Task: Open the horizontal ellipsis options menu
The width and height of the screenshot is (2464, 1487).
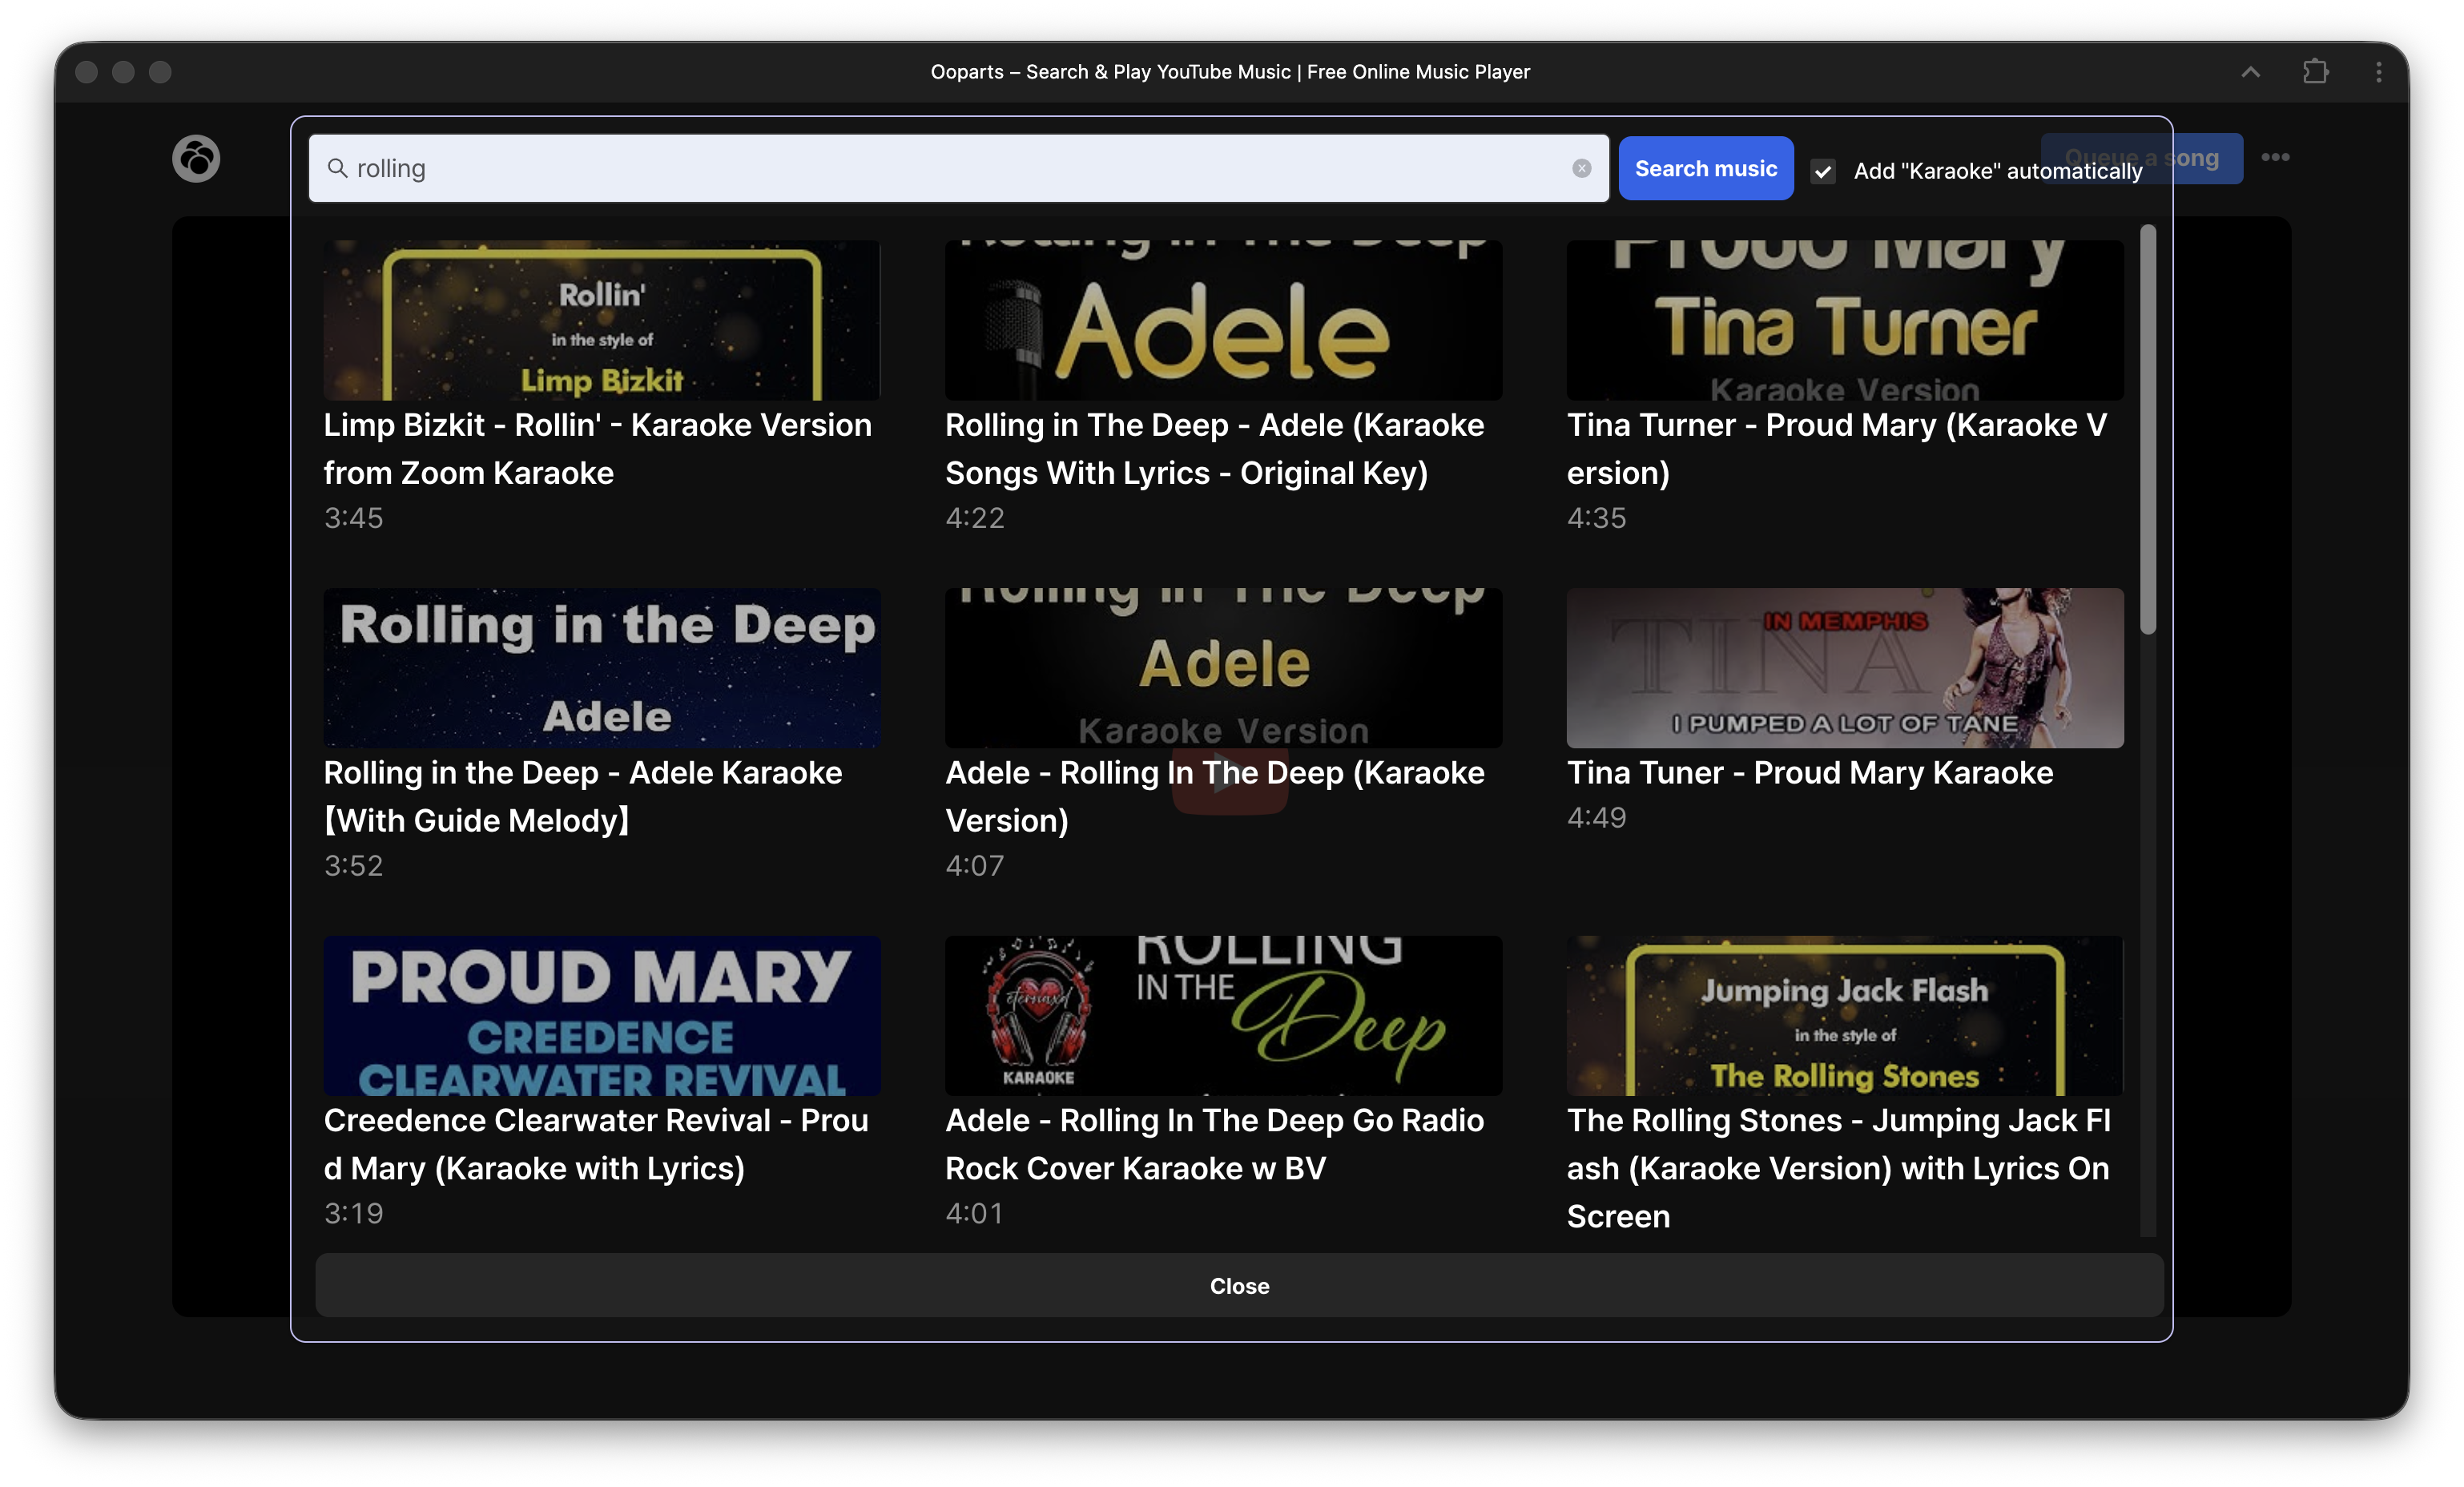Action: [2275, 157]
